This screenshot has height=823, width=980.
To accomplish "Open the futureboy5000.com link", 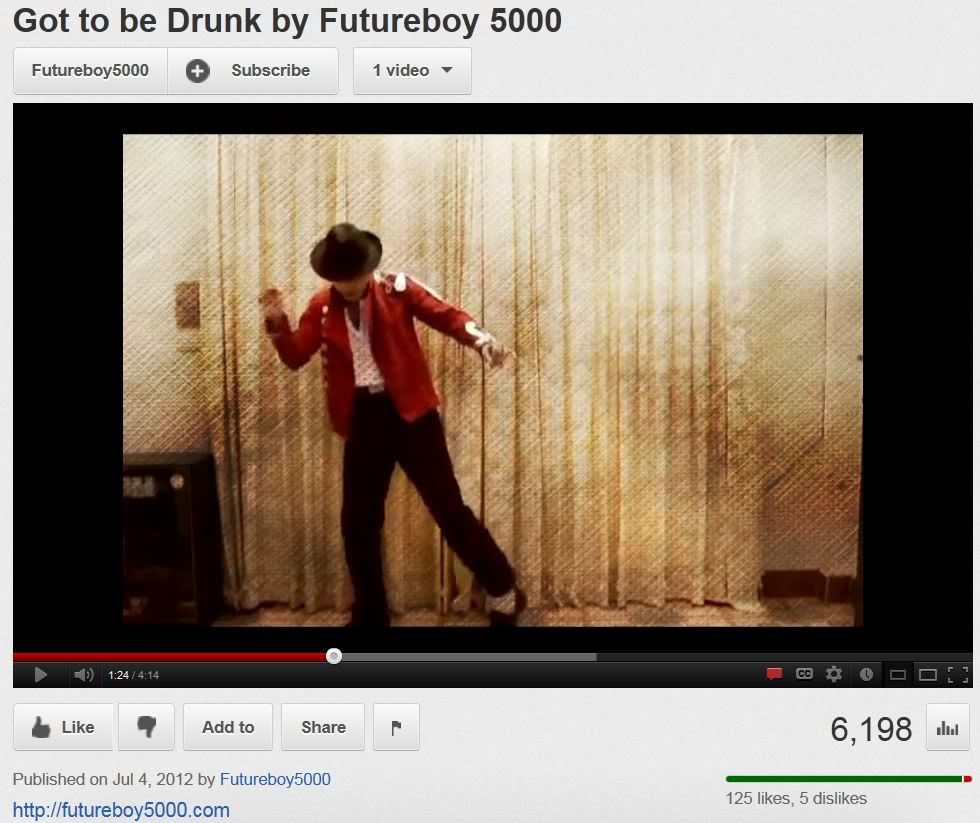I will pos(121,810).
